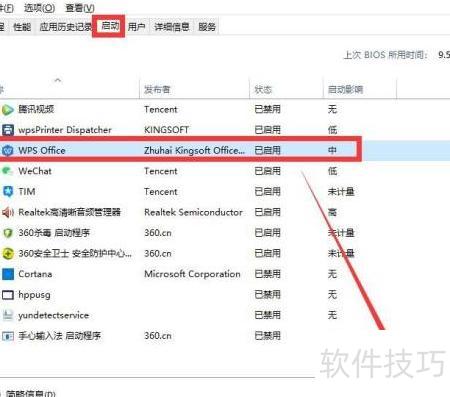Click the hppusg window icon

(x=8, y=295)
